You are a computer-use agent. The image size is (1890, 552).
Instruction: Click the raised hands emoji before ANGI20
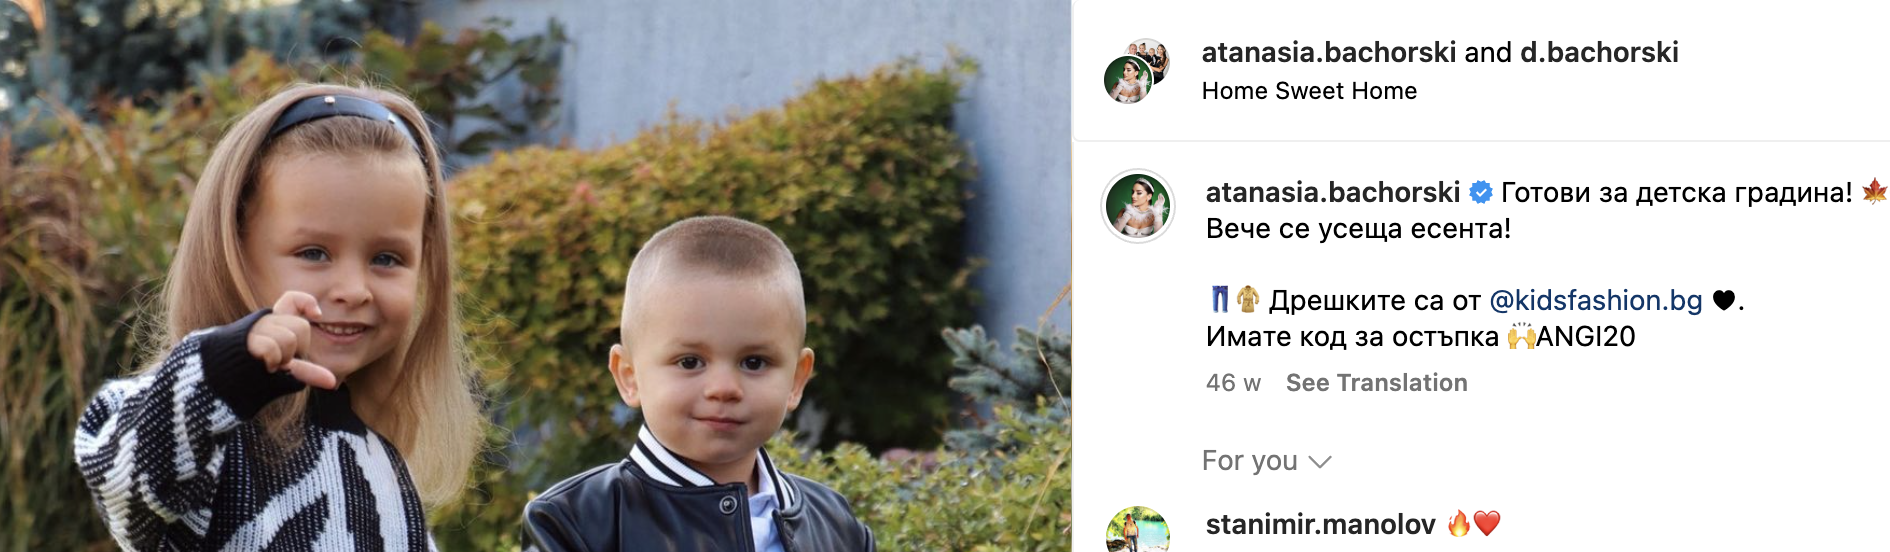[1521, 336]
